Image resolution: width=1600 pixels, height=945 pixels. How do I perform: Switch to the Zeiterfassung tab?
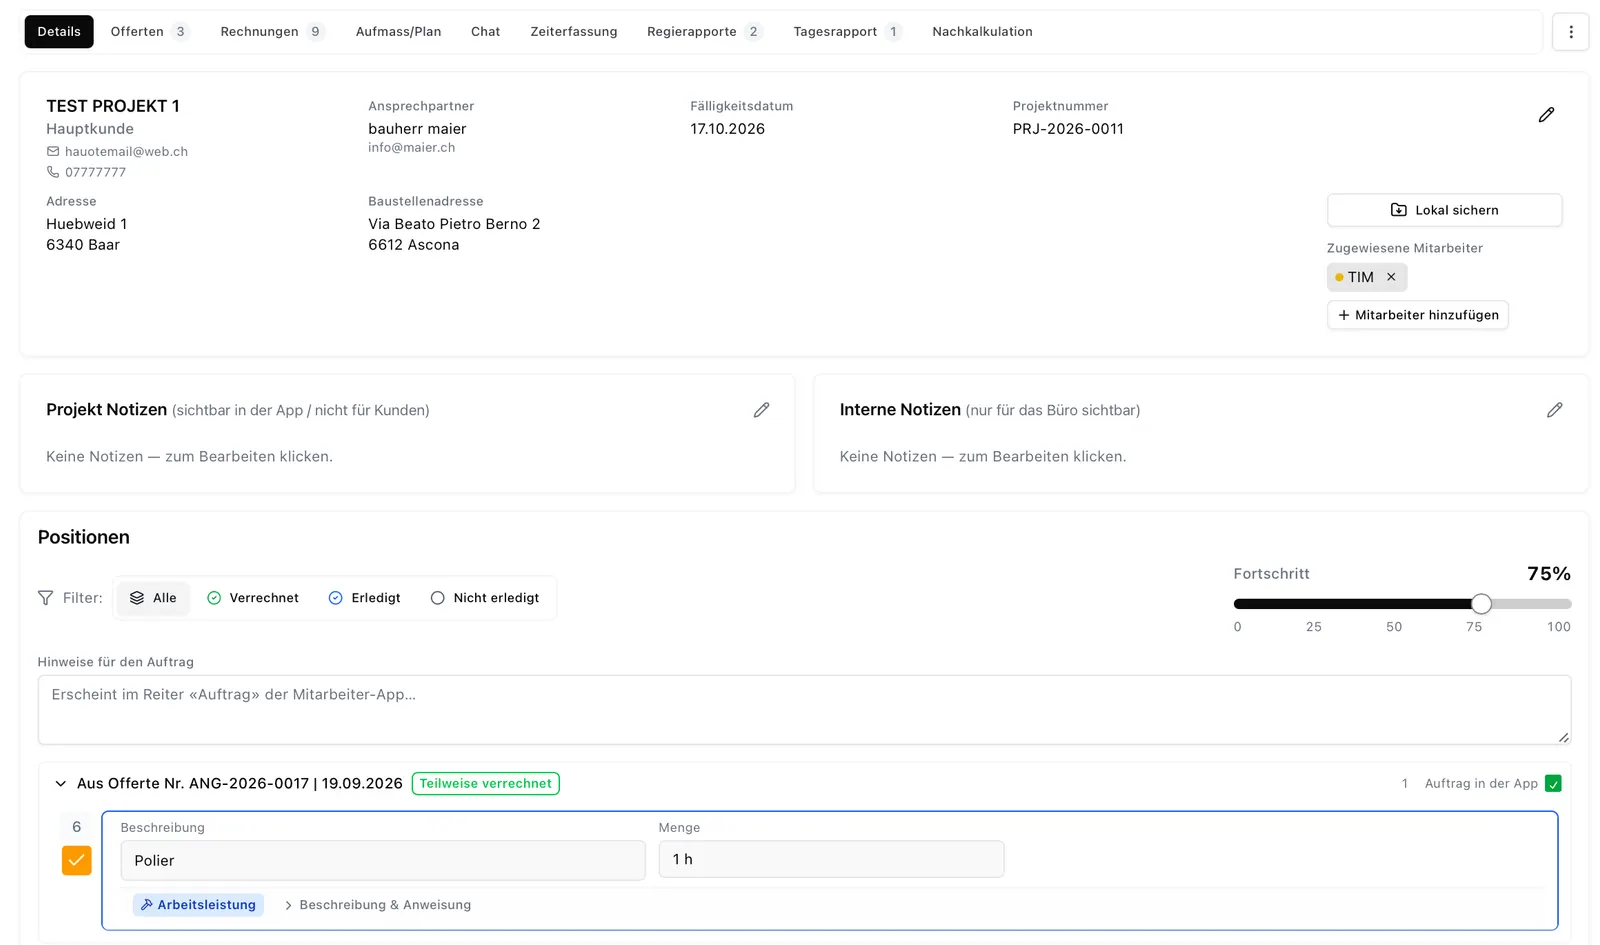click(573, 32)
